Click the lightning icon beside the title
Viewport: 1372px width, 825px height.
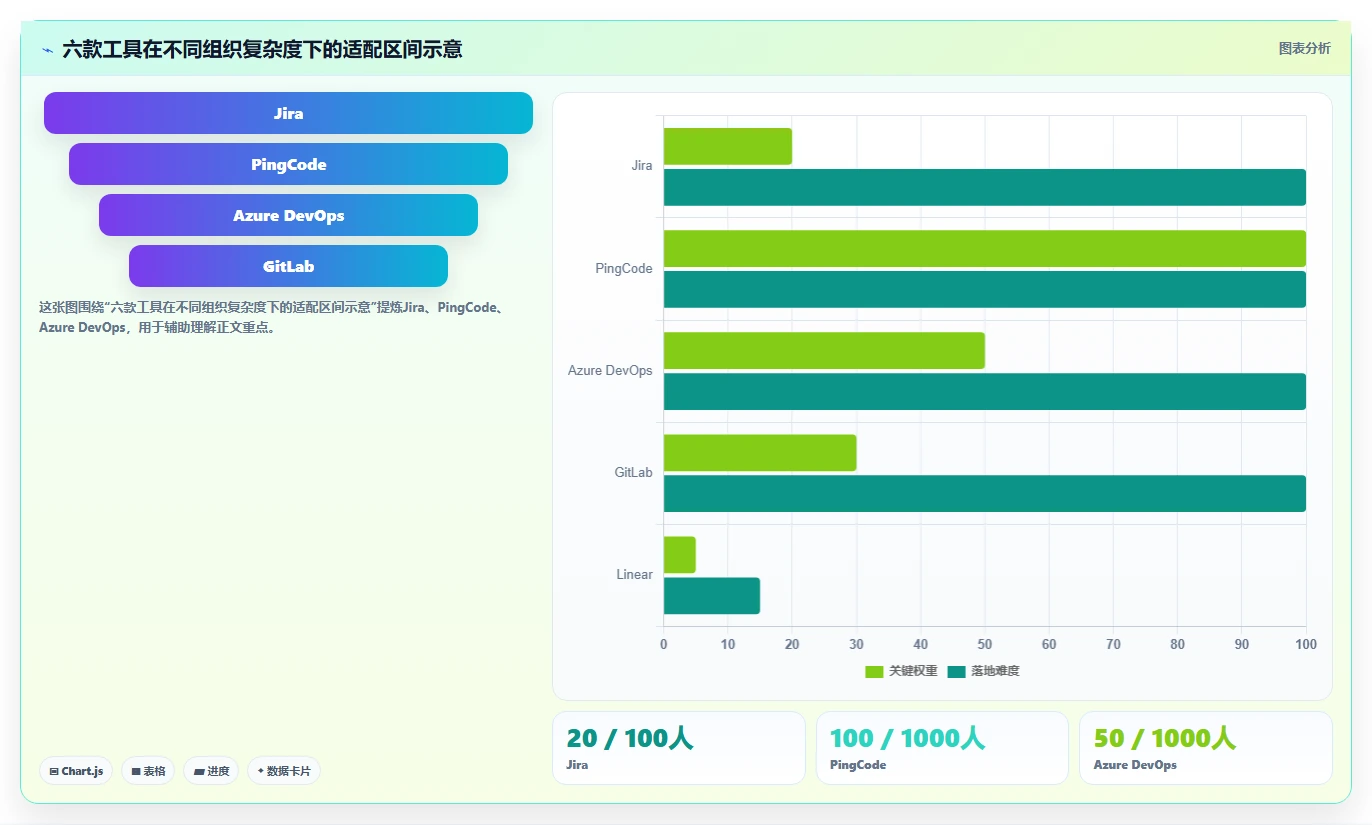pyautogui.click(x=47, y=49)
